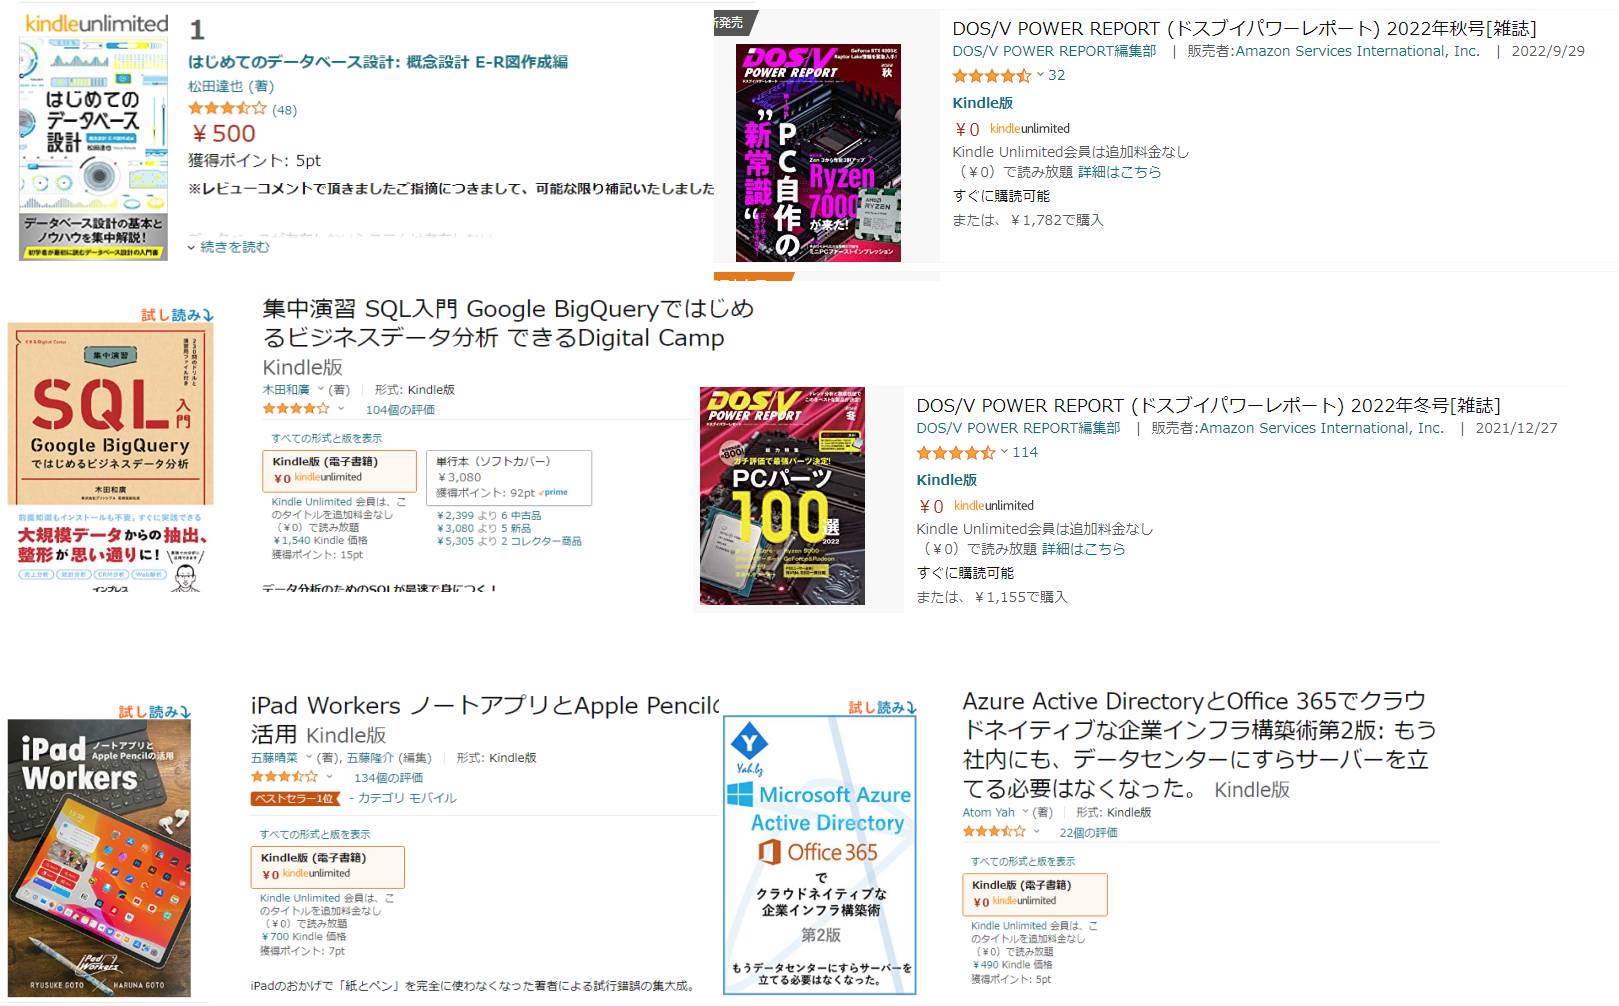Image resolution: width=1619 pixels, height=1006 pixels.
Task: Click the ベストセラー1位 badge for iPad Workers
Action: (x=295, y=798)
